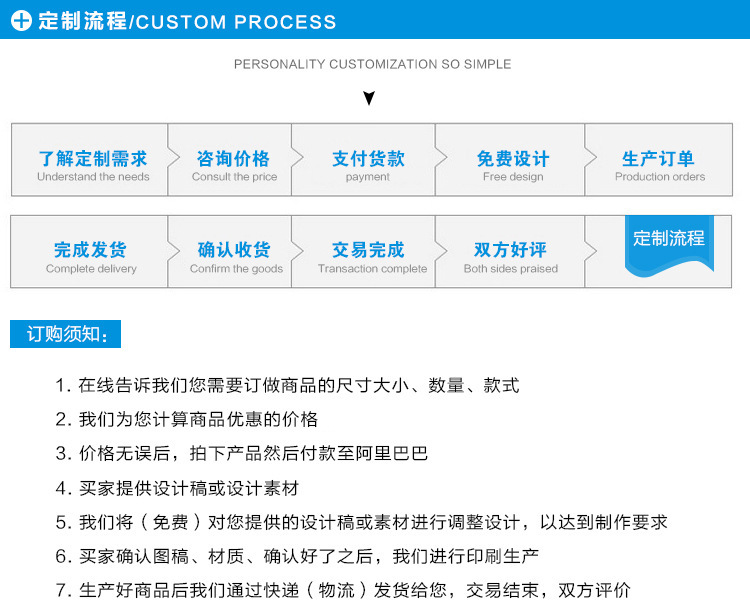
Task: Click note 2 about 计算商品优惠的价格
Action: tap(187, 419)
